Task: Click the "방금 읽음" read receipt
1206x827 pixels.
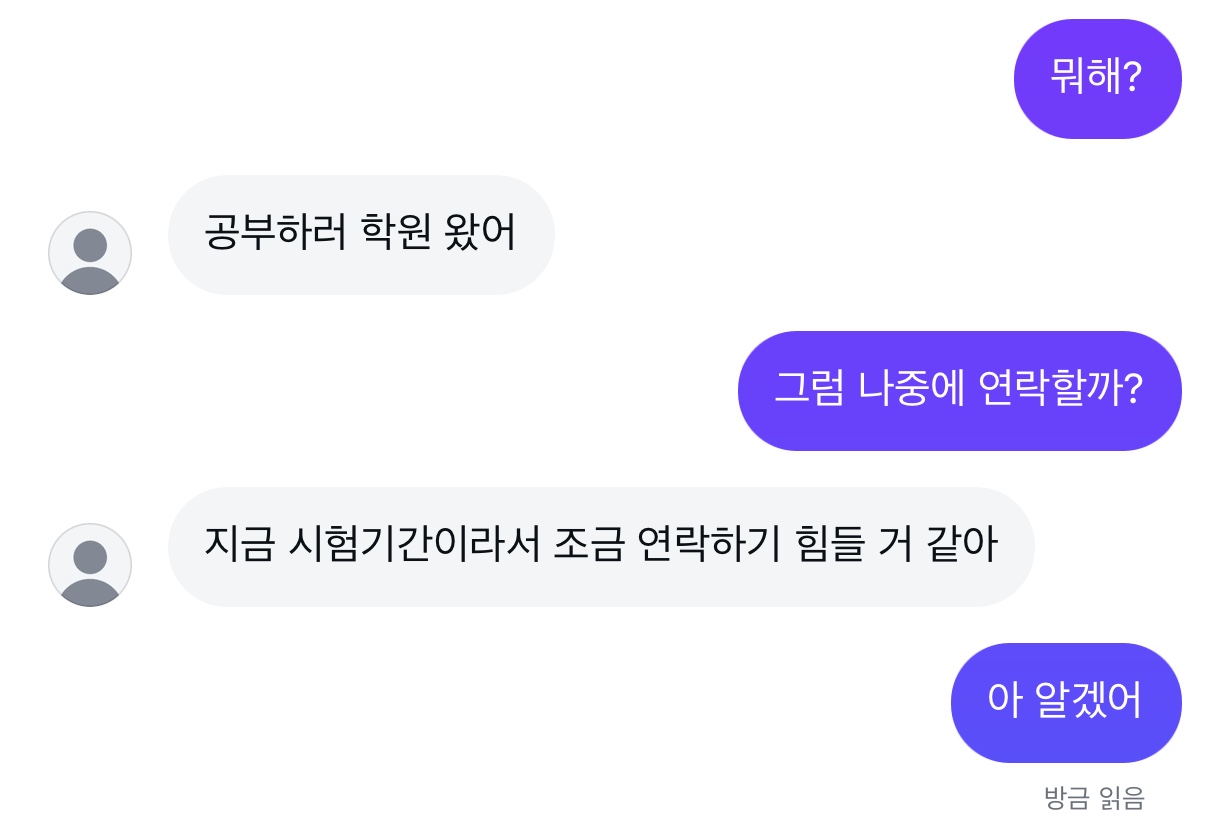Action: [x=1094, y=797]
